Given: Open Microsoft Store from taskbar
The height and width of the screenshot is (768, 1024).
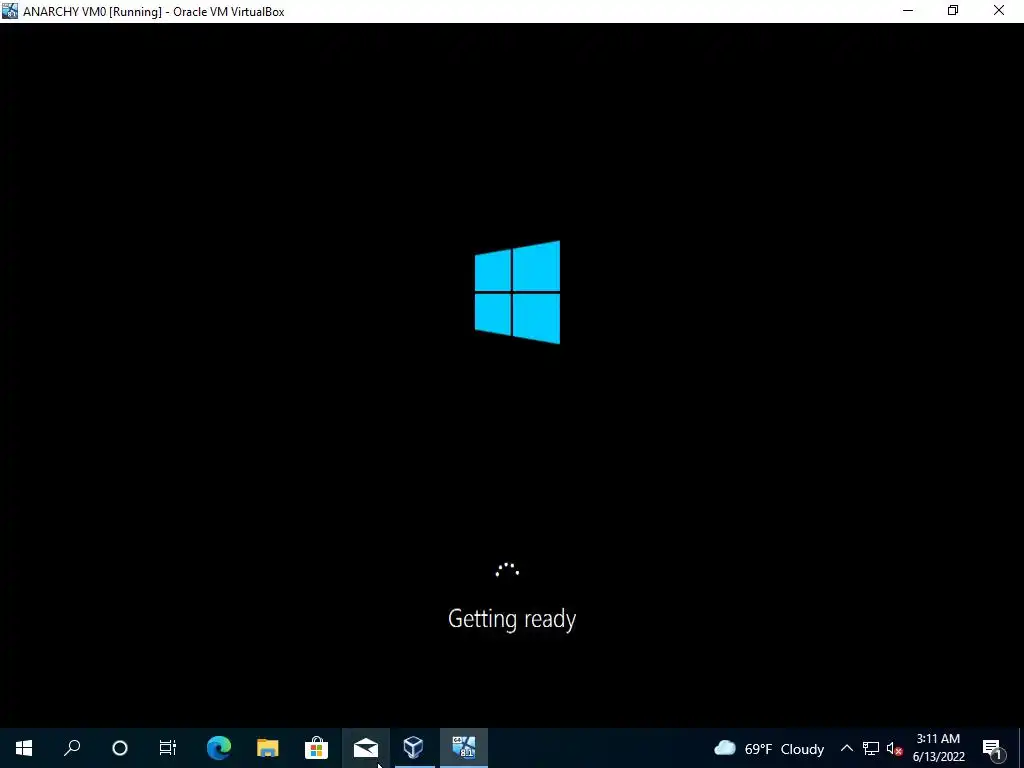Looking at the screenshot, I should tap(316, 748).
